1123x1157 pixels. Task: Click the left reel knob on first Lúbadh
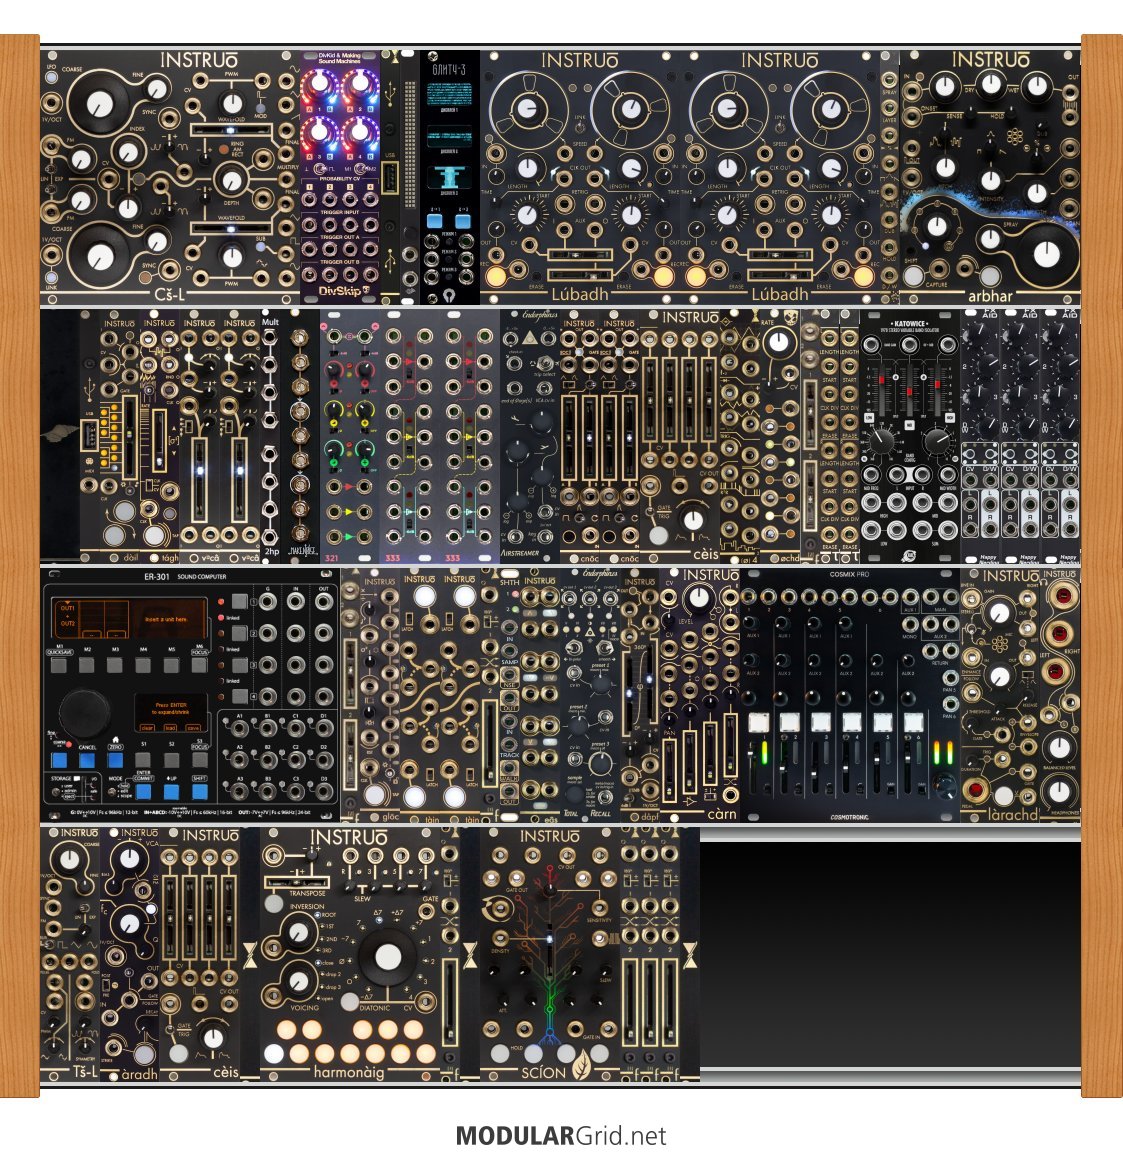526,109
